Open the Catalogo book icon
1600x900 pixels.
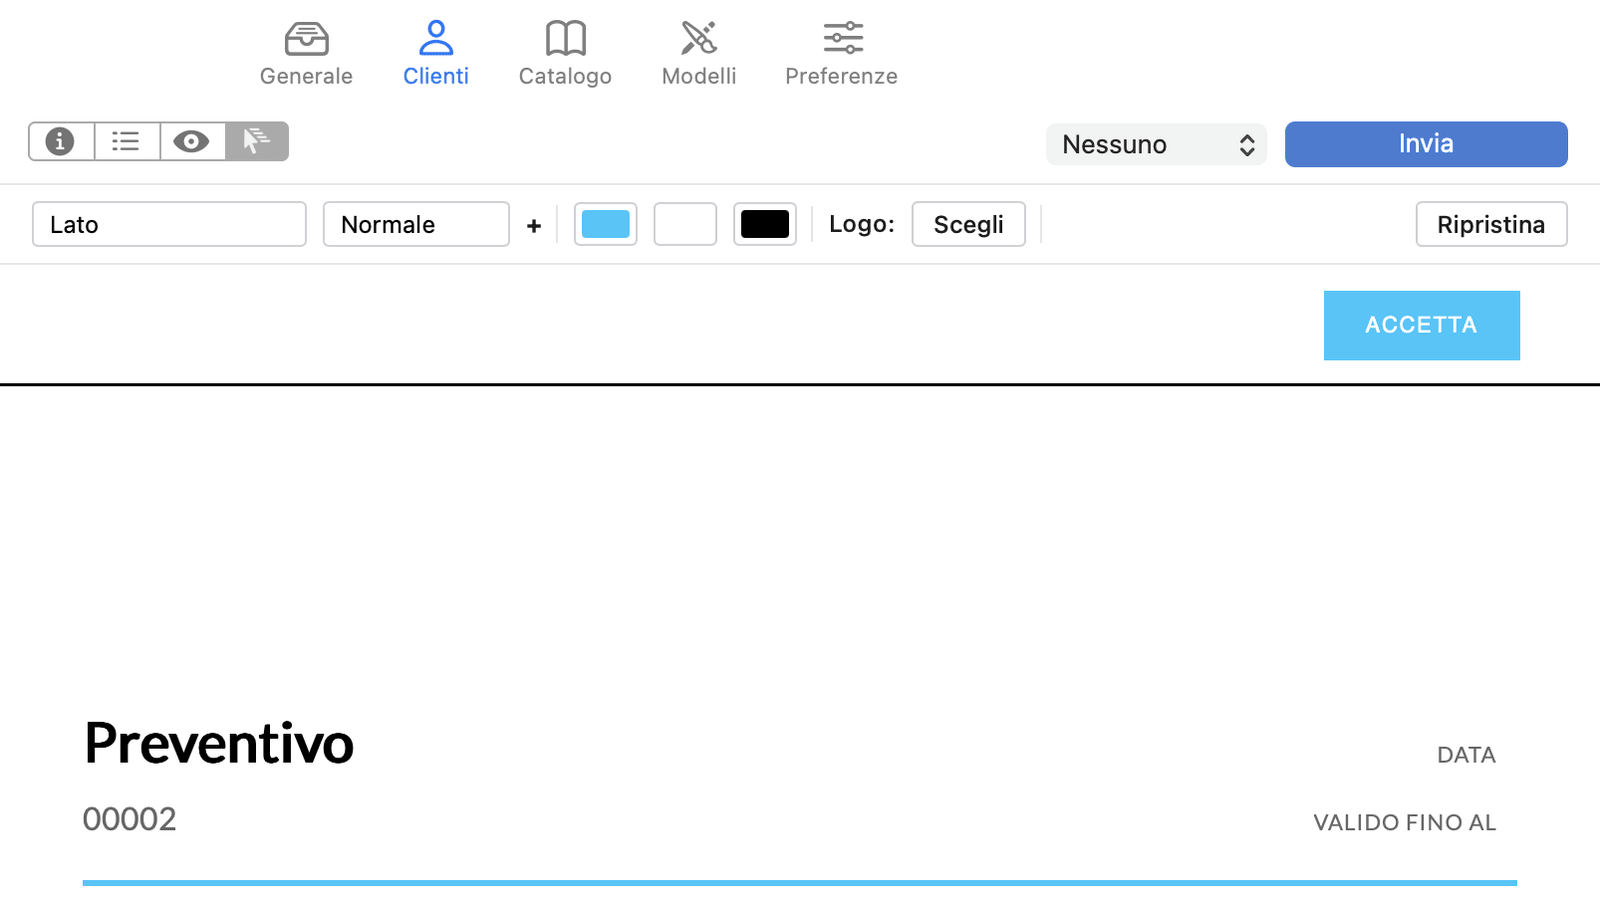565,39
